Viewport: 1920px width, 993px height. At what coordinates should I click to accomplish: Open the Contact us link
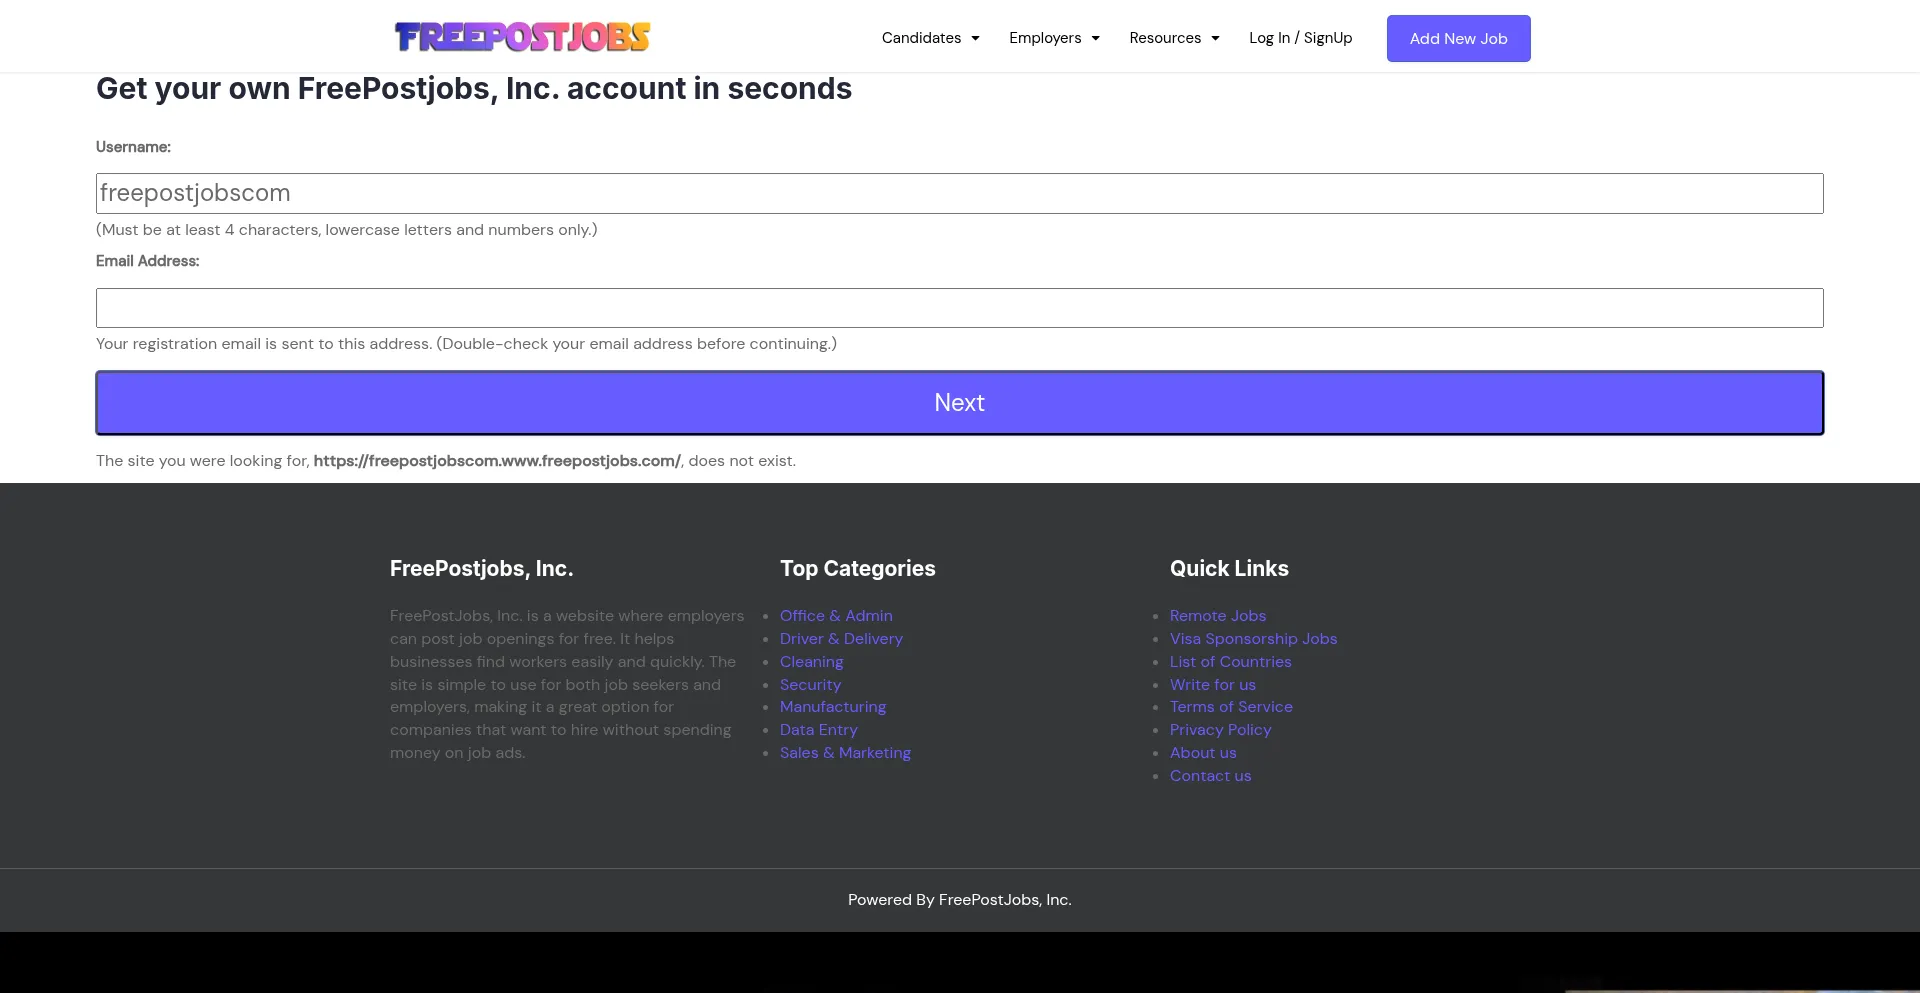(1210, 776)
